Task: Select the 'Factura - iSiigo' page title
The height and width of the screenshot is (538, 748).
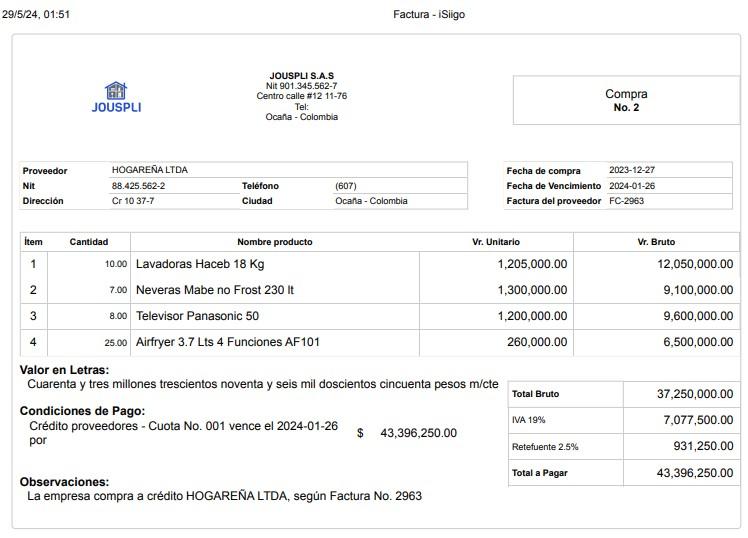Action: 429,14
